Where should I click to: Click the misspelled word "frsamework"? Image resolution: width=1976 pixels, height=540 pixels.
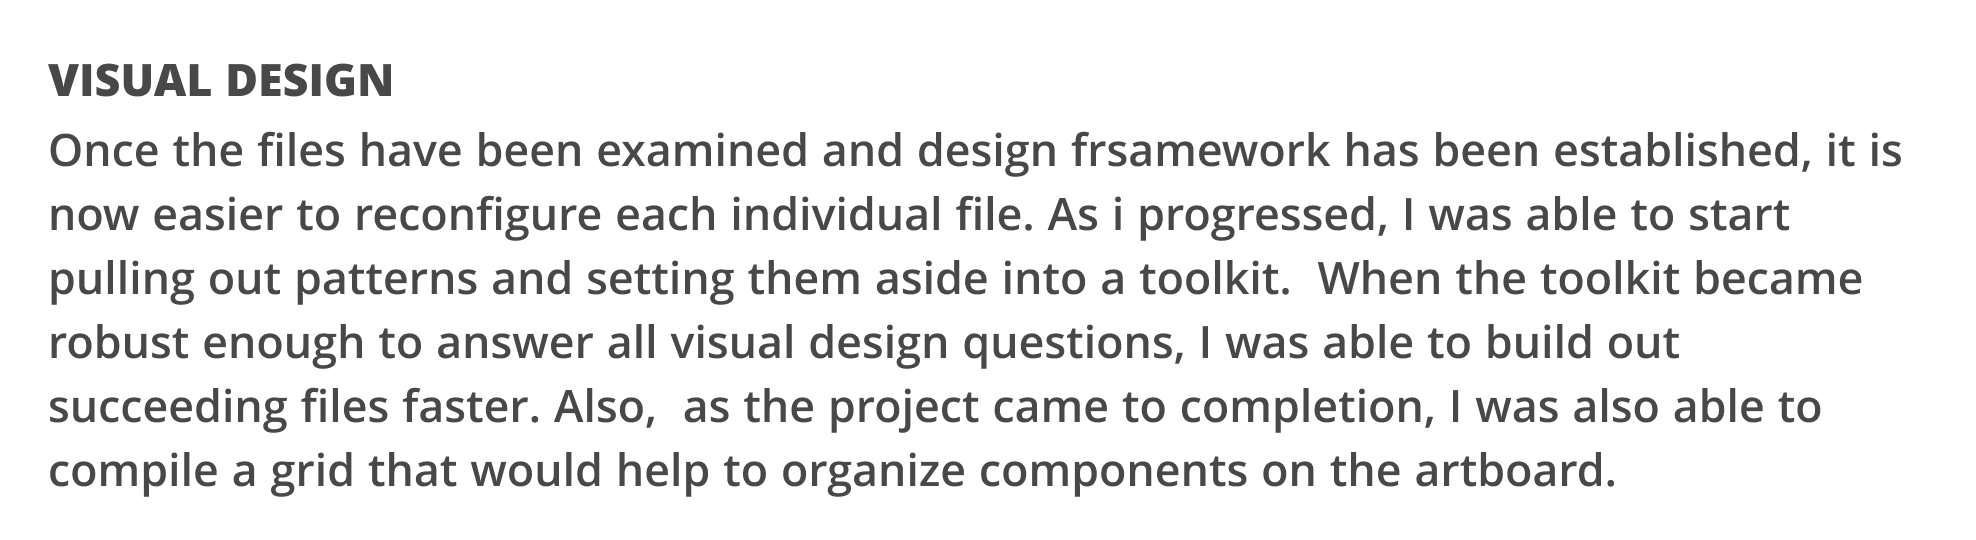pyautogui.click(x=1200, y=151)
